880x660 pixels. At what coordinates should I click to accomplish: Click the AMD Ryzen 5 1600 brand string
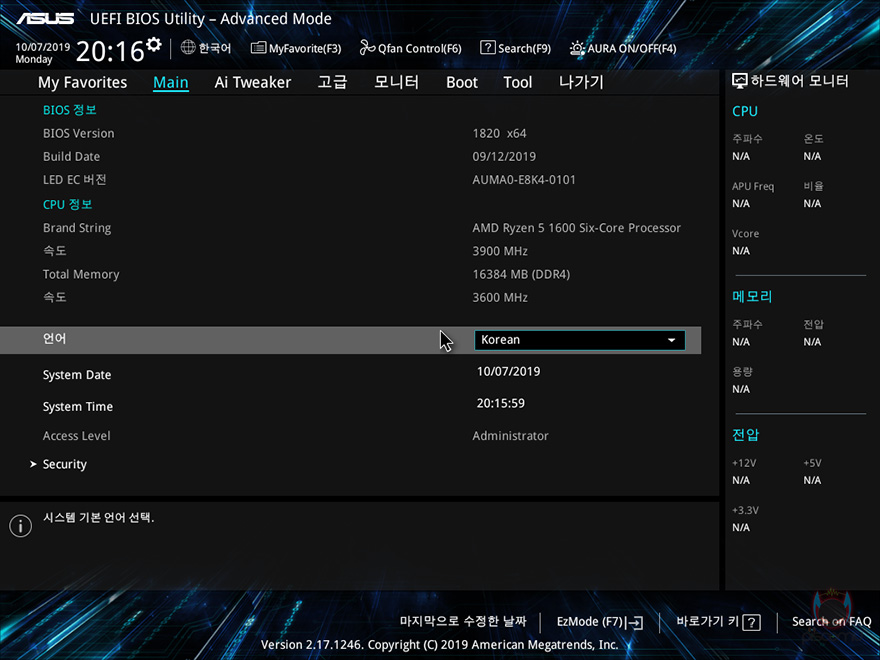click(x=576, y=228)
